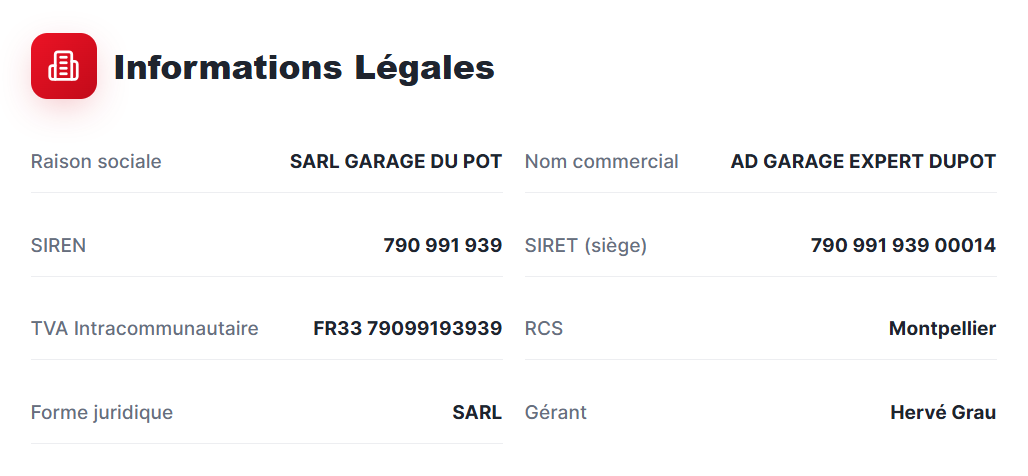Viewport: 1028px width, 476px height.
Task: Select the RCS city Montpellier
Action: click(942, 328)
